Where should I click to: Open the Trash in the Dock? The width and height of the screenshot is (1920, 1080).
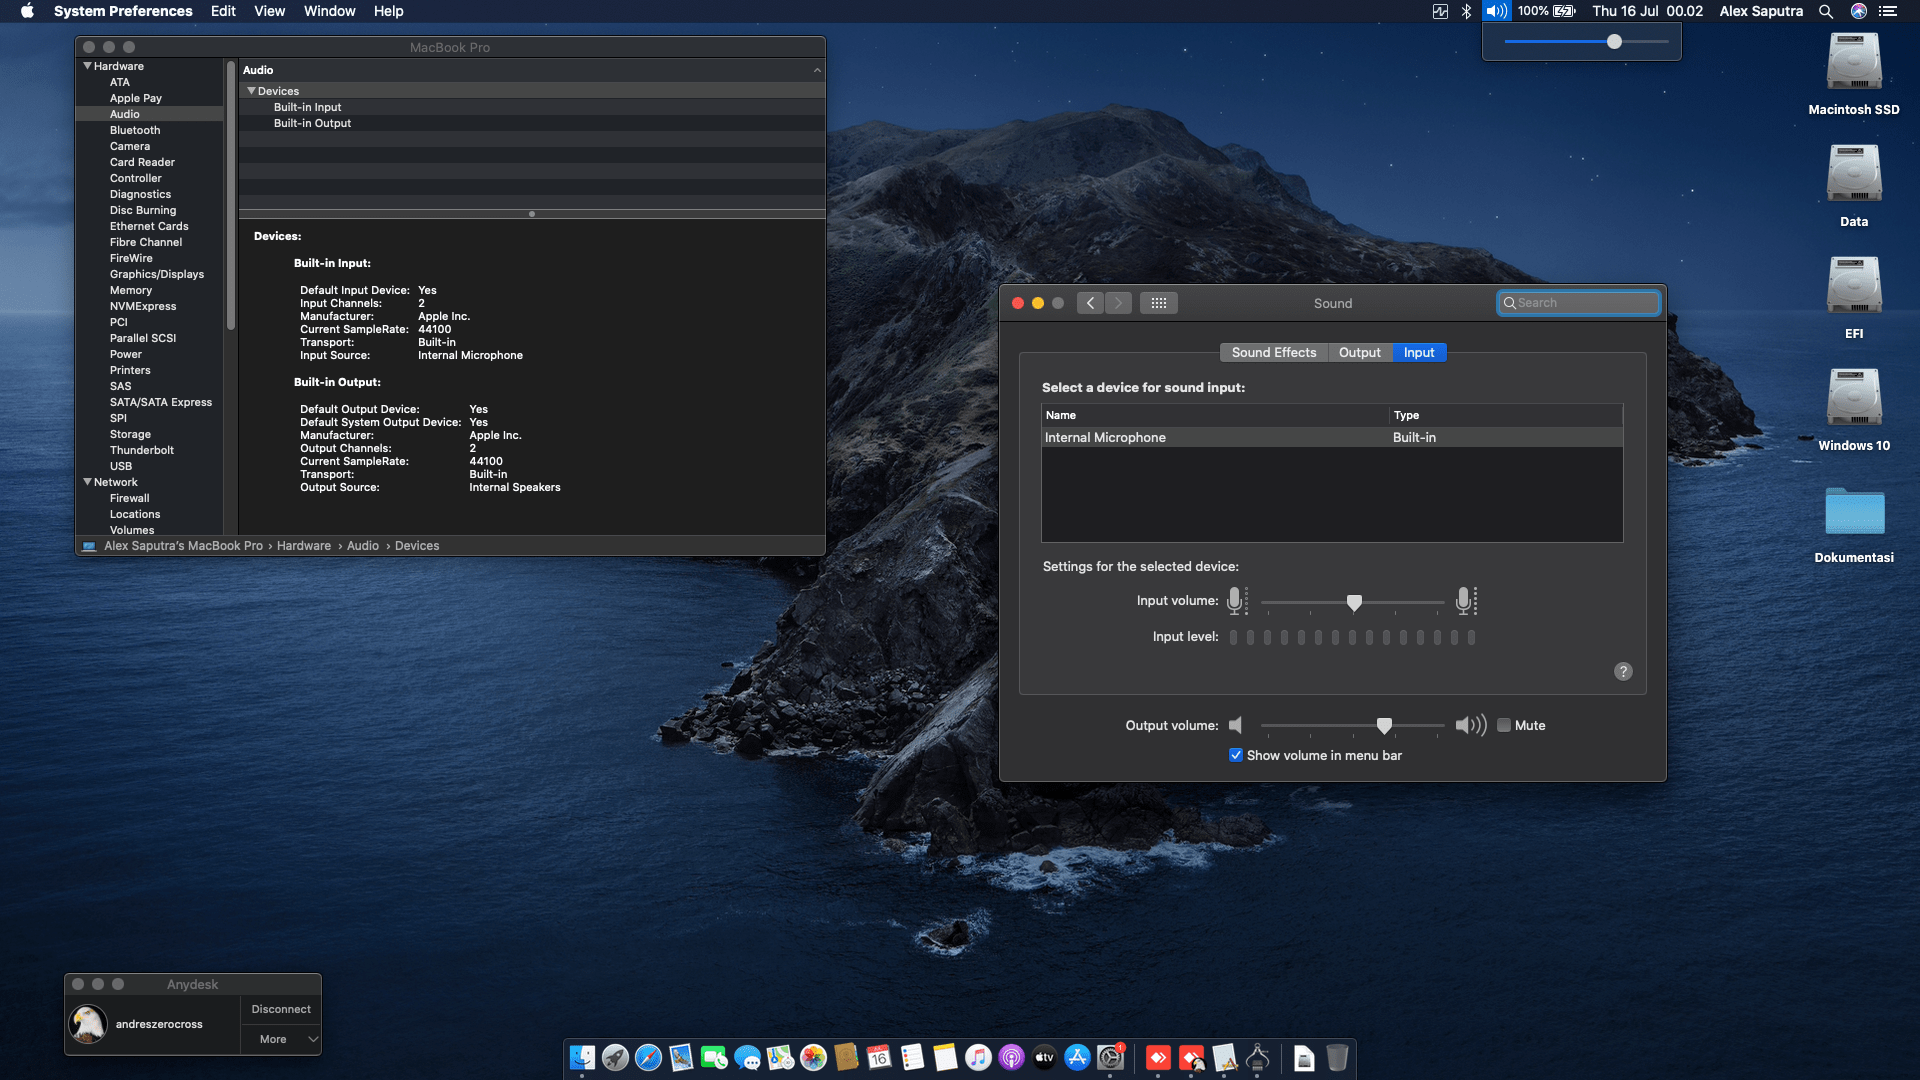click(x=1338, y=1059)
